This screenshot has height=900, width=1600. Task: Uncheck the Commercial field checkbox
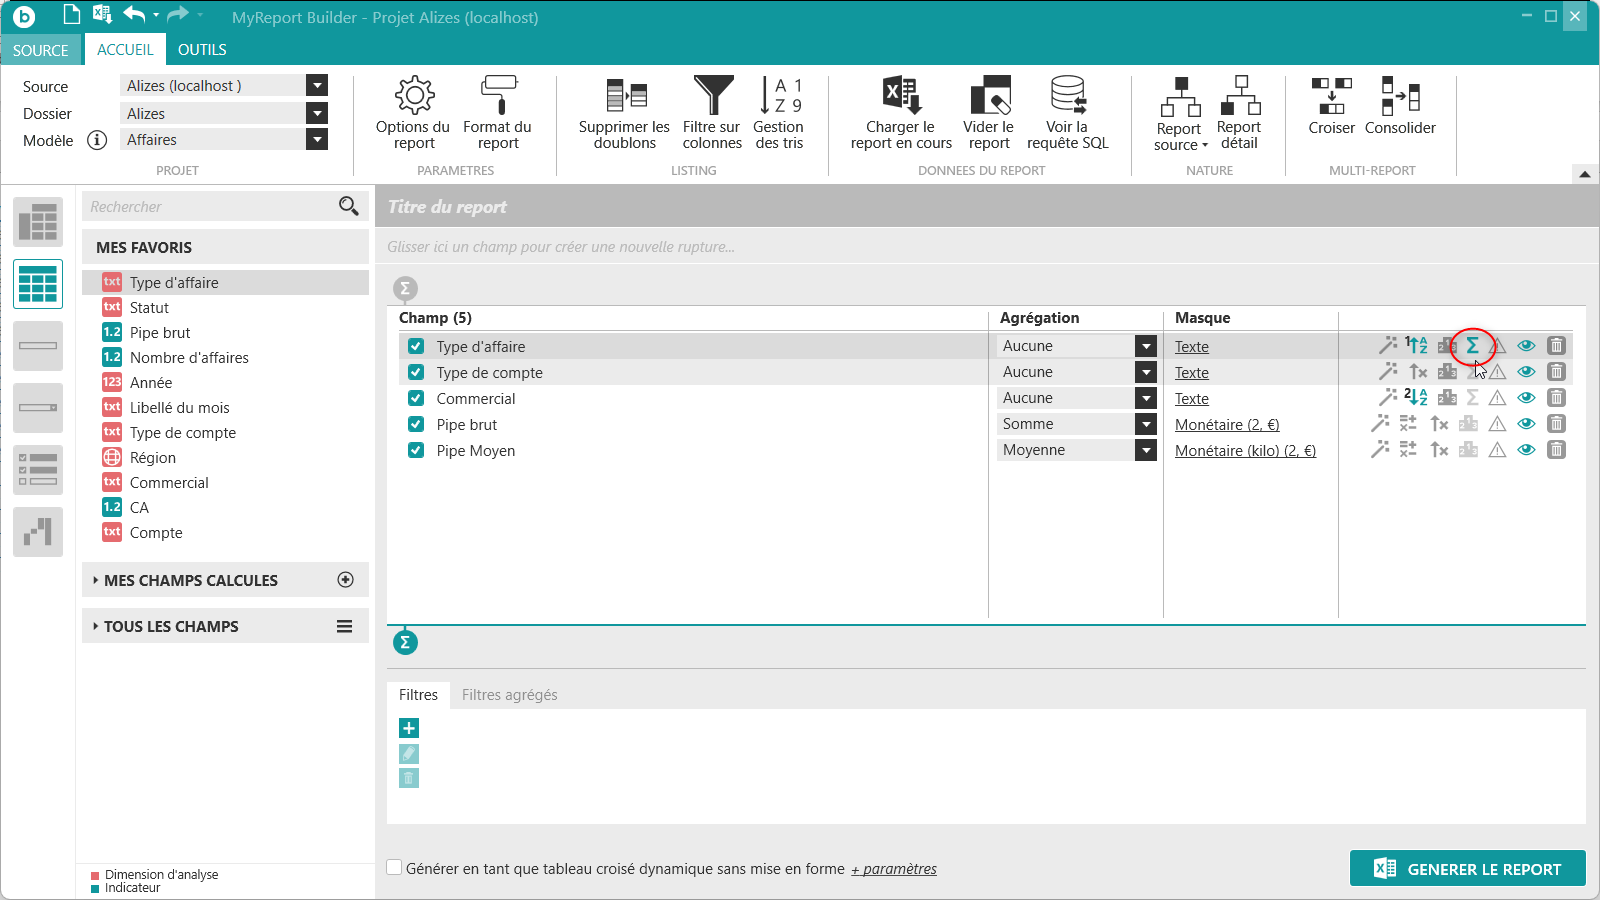point(416,398)
